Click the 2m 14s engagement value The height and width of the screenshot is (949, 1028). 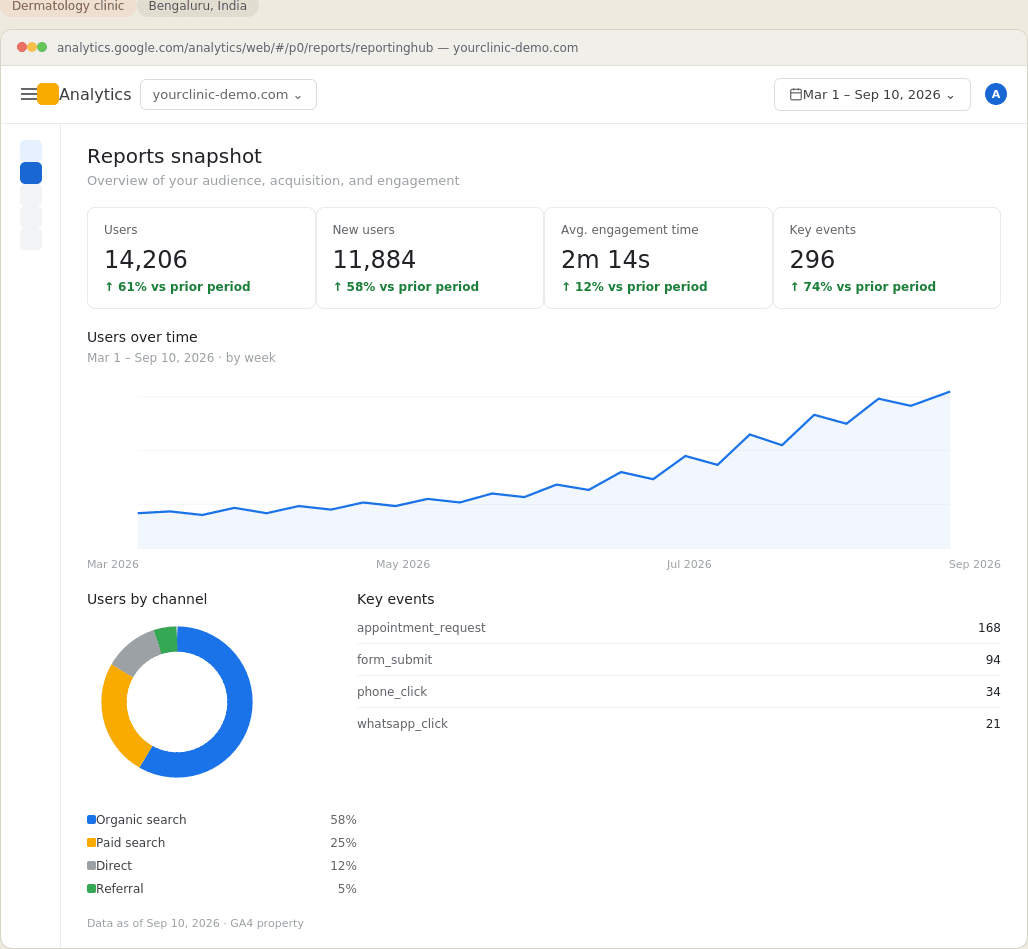(x=605, y=260)
